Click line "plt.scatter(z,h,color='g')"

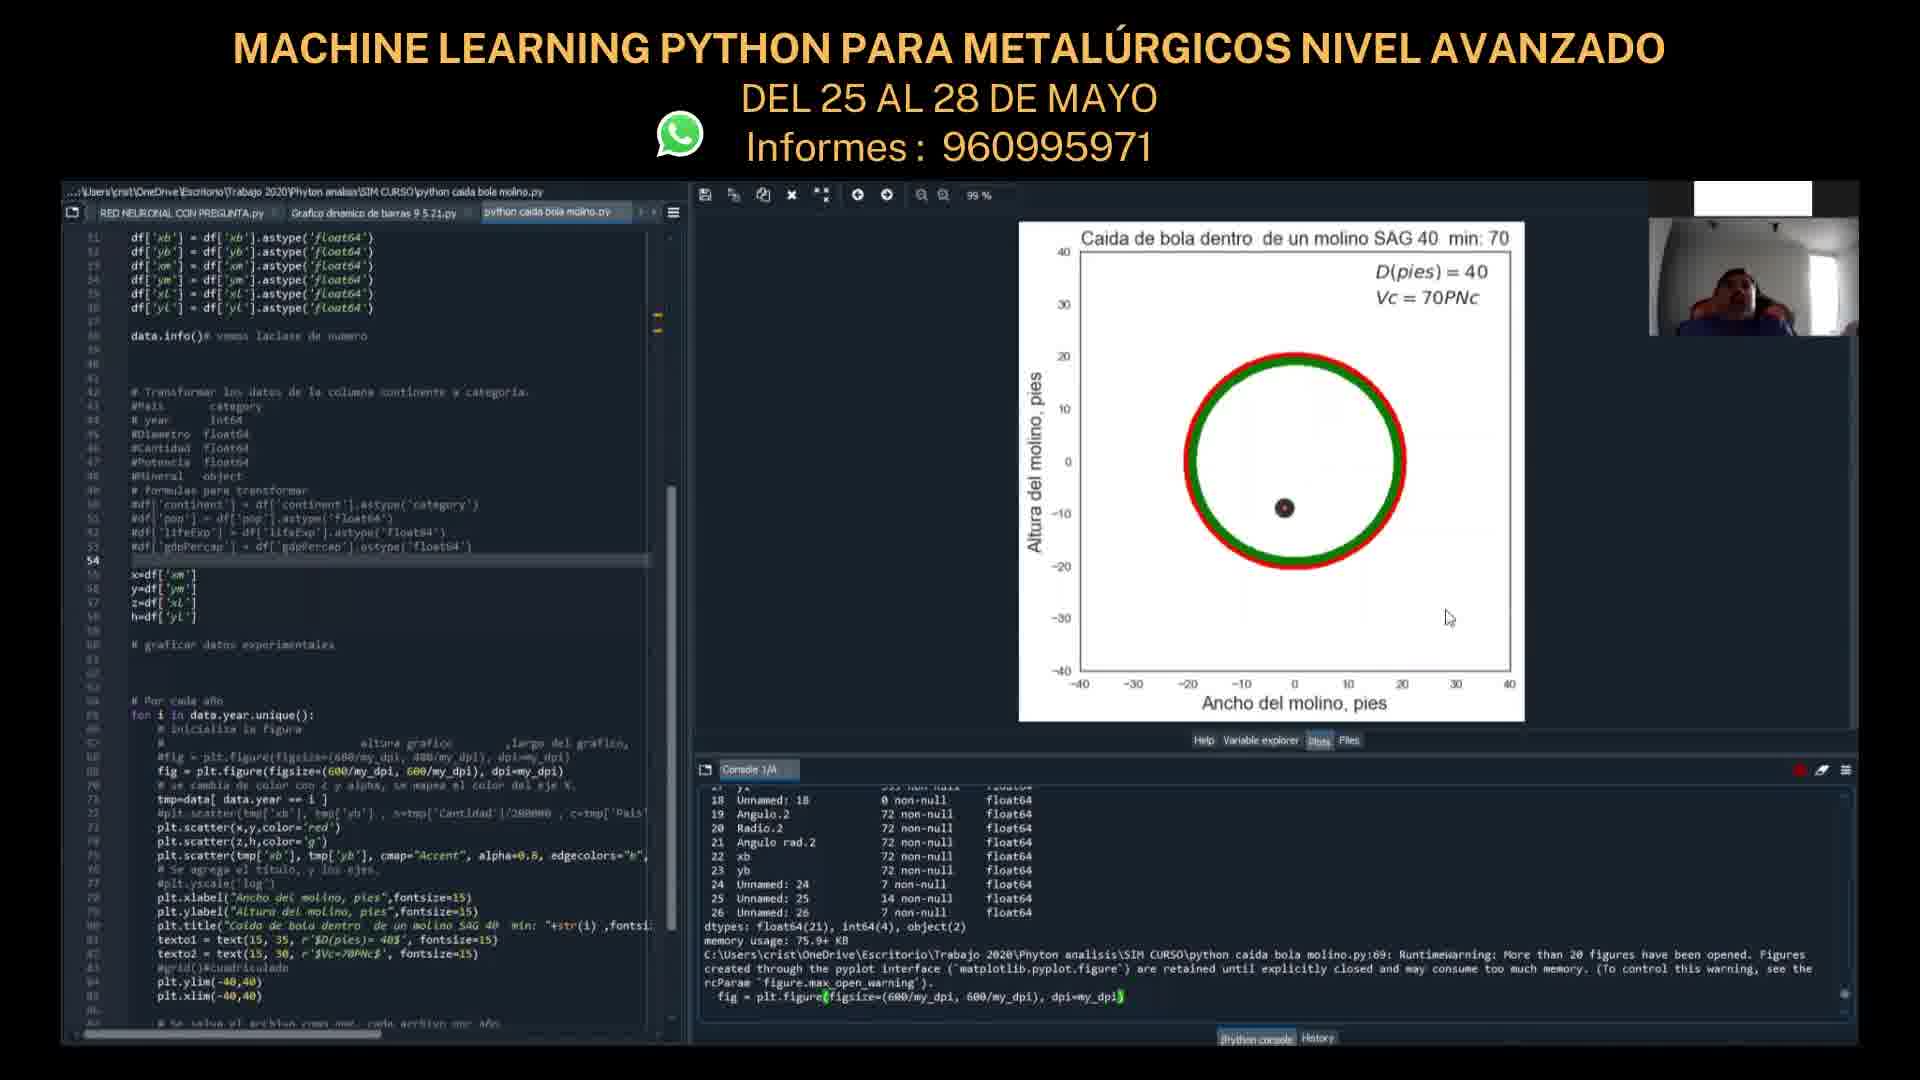pyautogui.click(x=242, y=841)
